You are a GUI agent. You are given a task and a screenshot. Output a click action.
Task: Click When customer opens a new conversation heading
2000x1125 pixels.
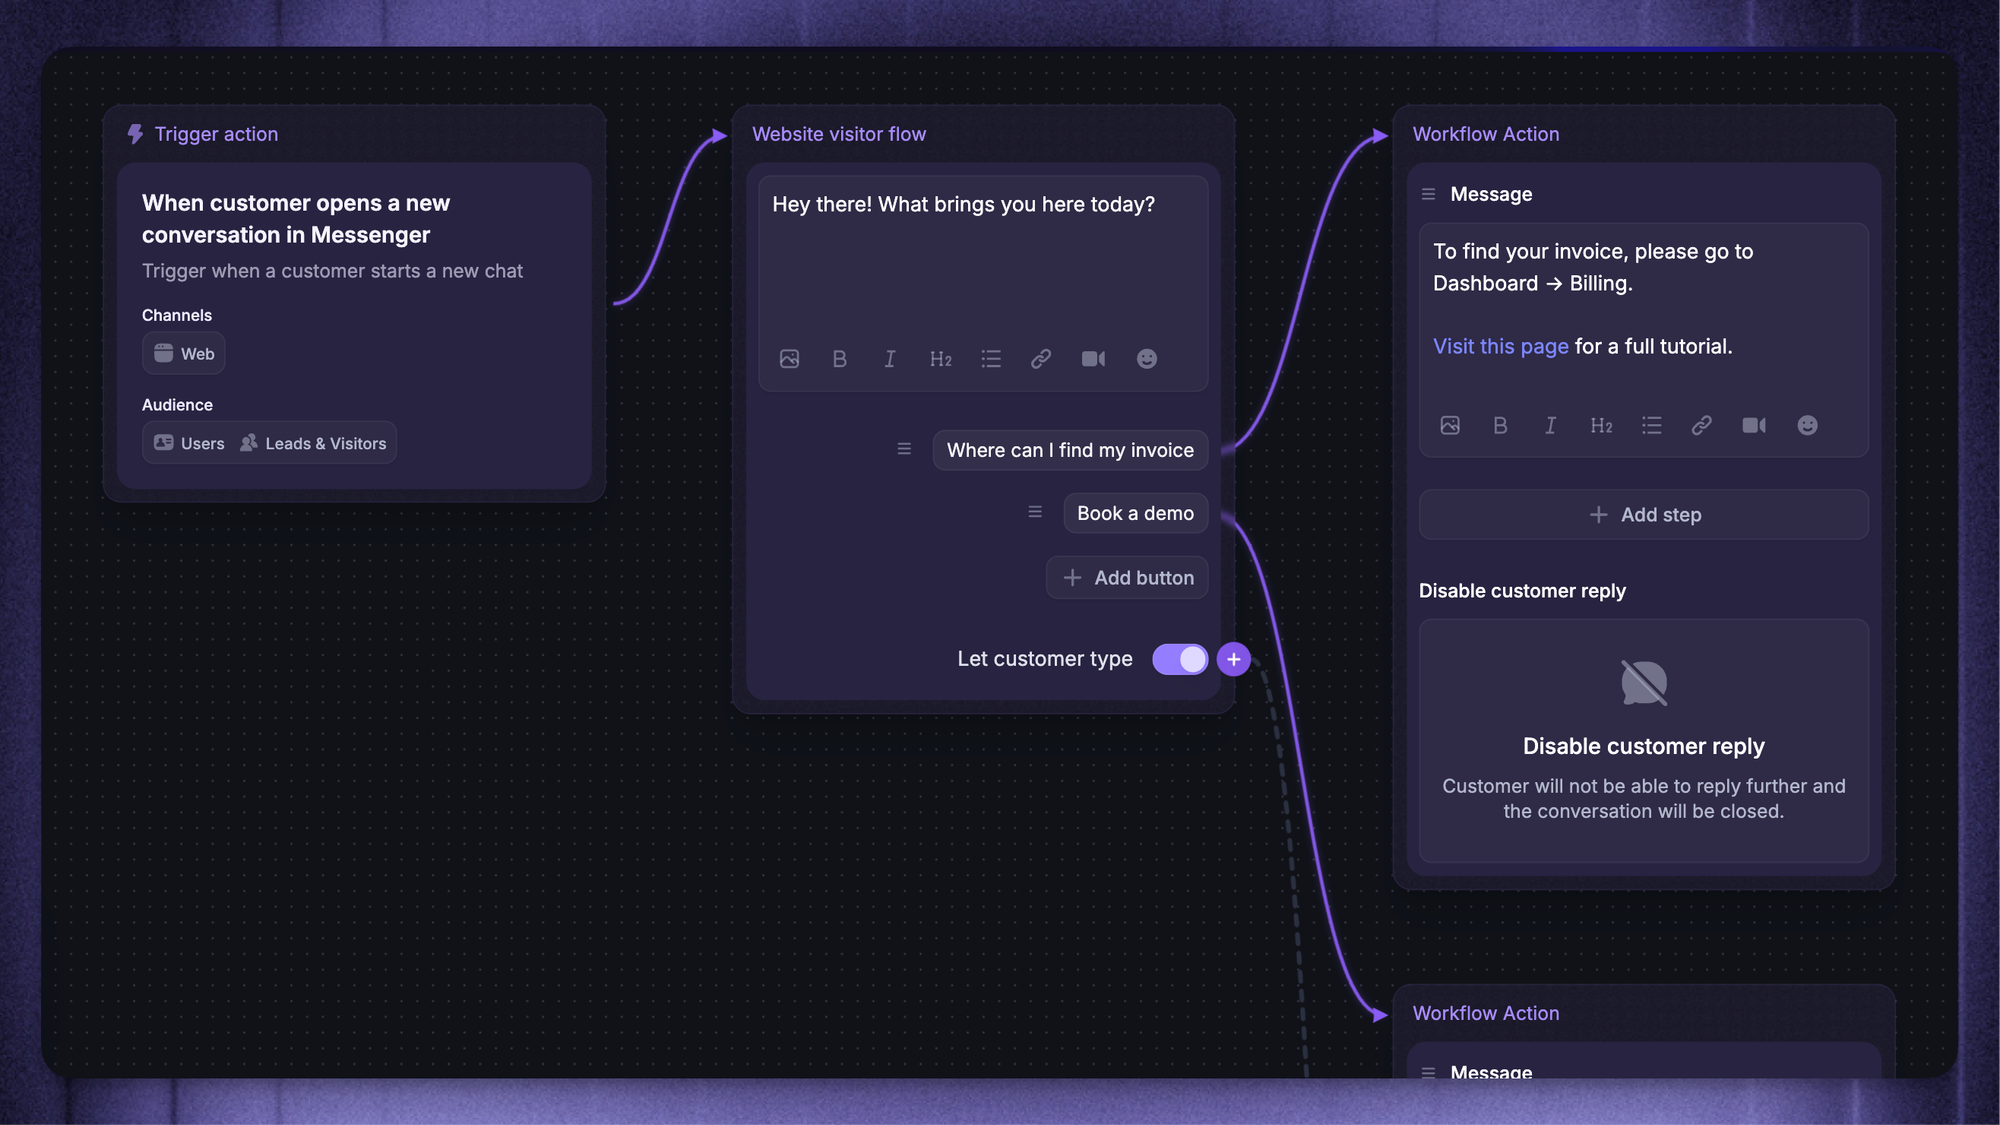(296, 219)
